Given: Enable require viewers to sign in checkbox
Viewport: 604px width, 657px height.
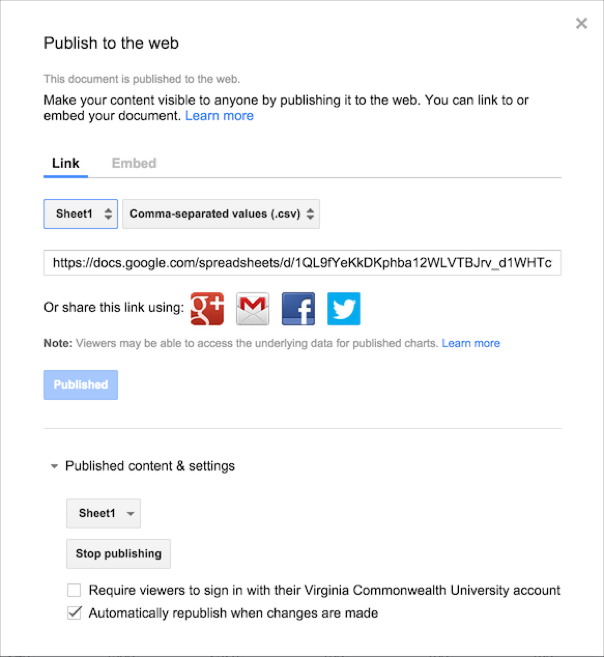Looking at the screenshot, I should click(x=74, y=590).
